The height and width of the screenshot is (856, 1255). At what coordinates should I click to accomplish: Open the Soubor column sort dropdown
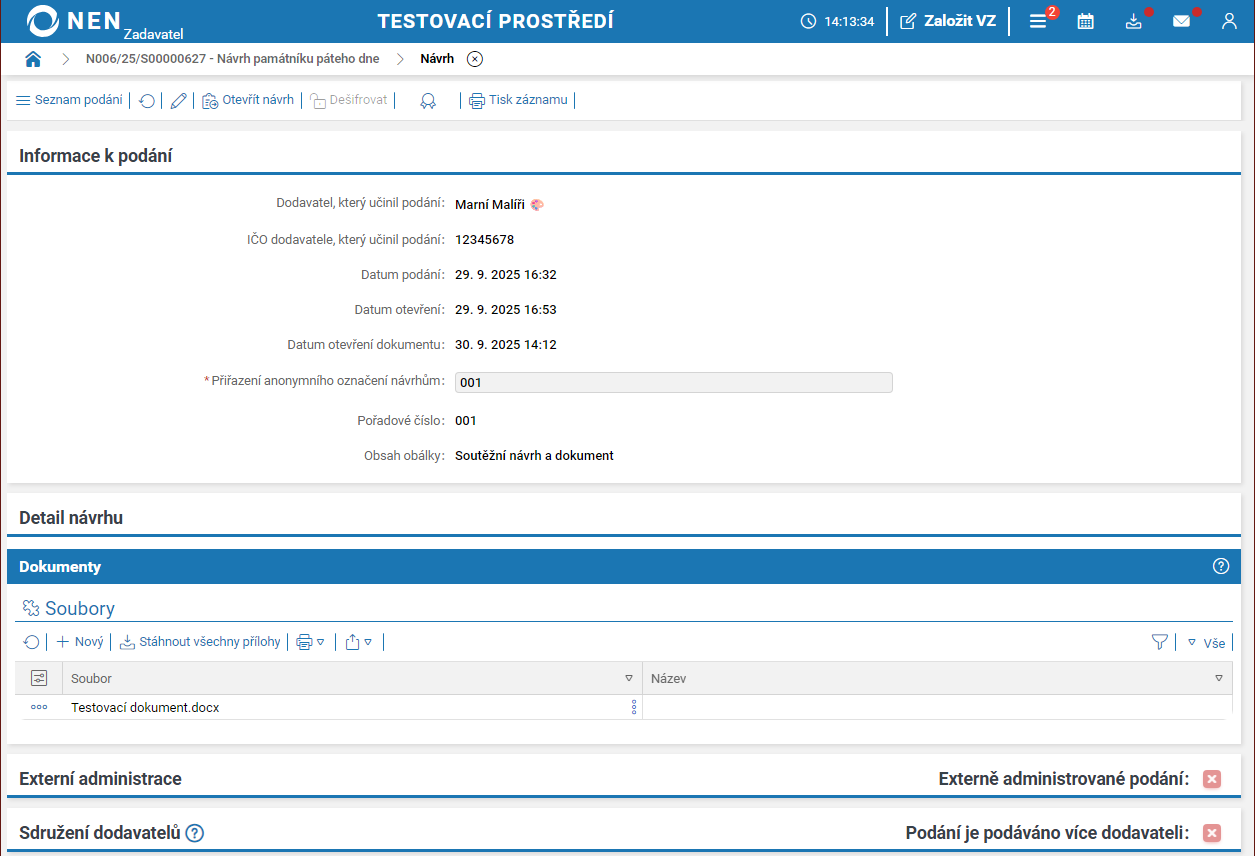click(629, 678)
